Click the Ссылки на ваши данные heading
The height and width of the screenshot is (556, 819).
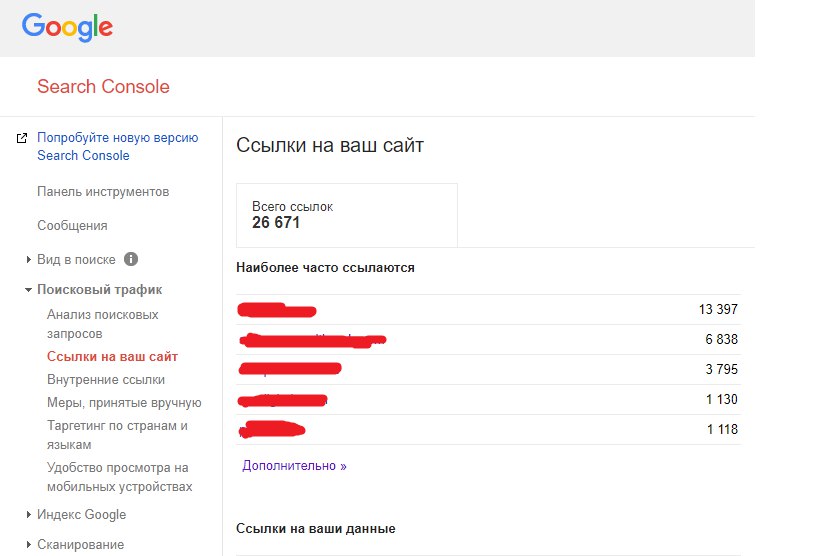click(315, 528)
